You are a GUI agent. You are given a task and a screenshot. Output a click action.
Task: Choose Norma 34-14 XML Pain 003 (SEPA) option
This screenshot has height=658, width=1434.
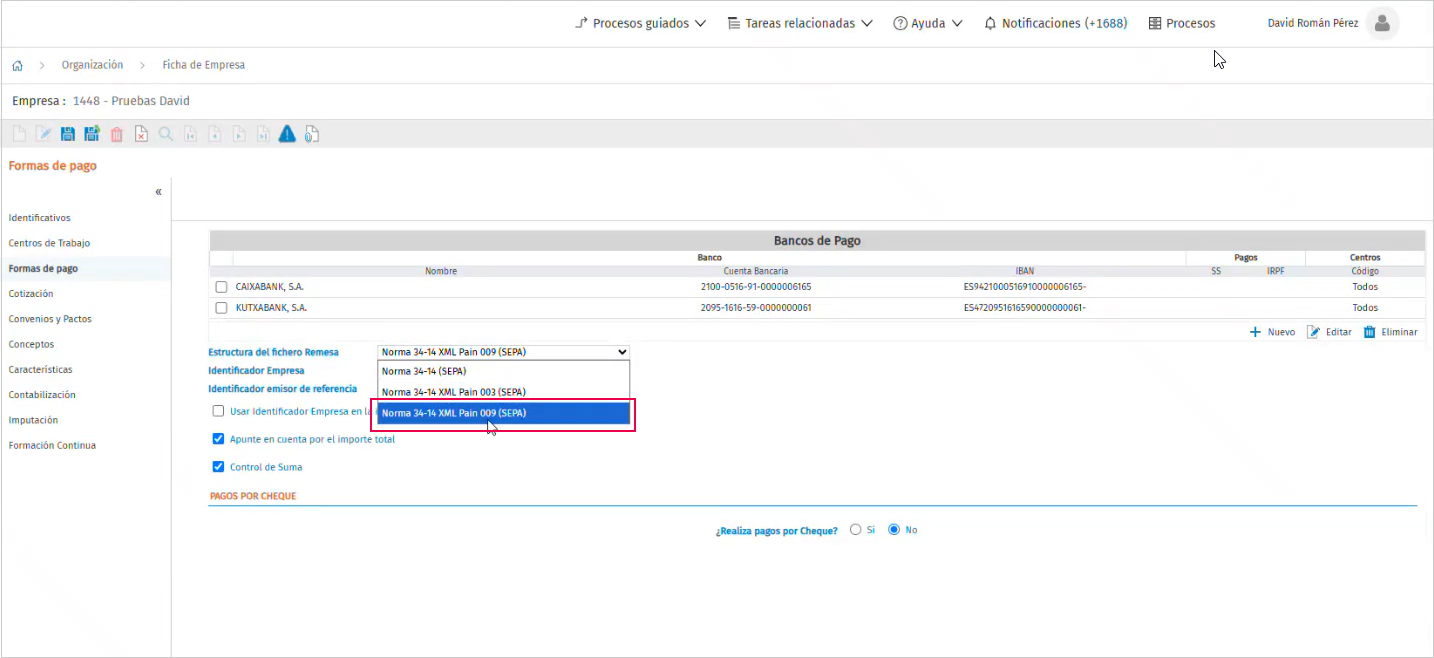click(x=504, y=392)
